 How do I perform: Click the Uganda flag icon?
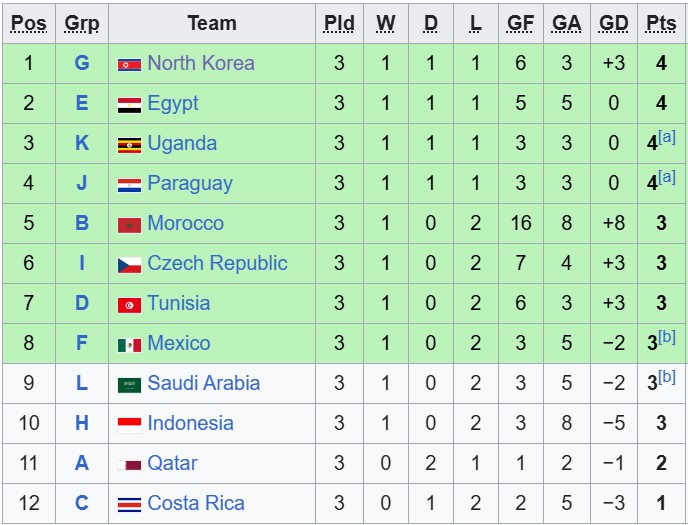129,144
